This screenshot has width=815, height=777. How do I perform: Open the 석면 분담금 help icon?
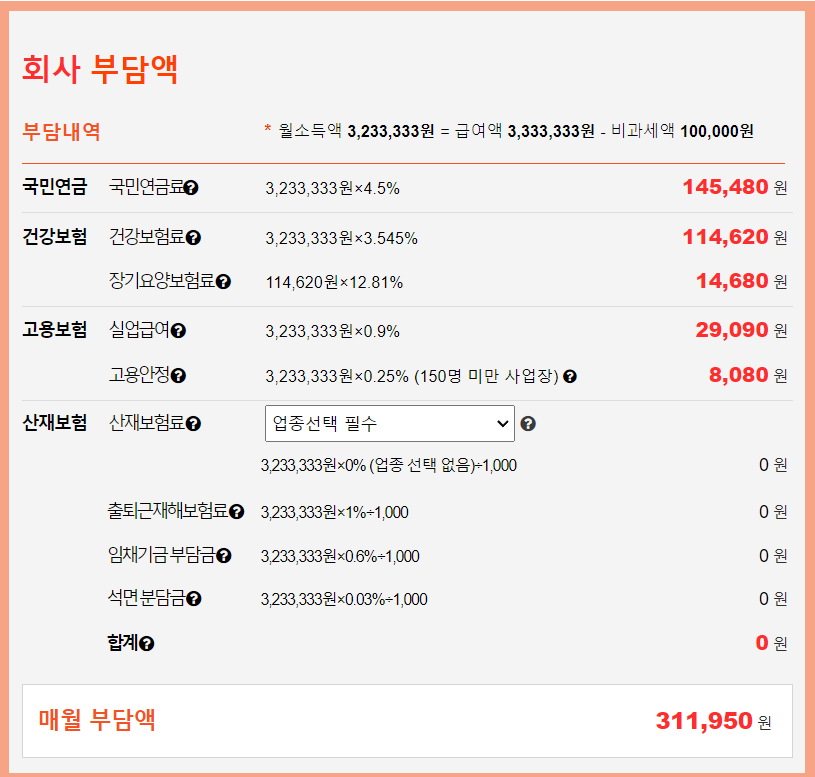point(194,598)
